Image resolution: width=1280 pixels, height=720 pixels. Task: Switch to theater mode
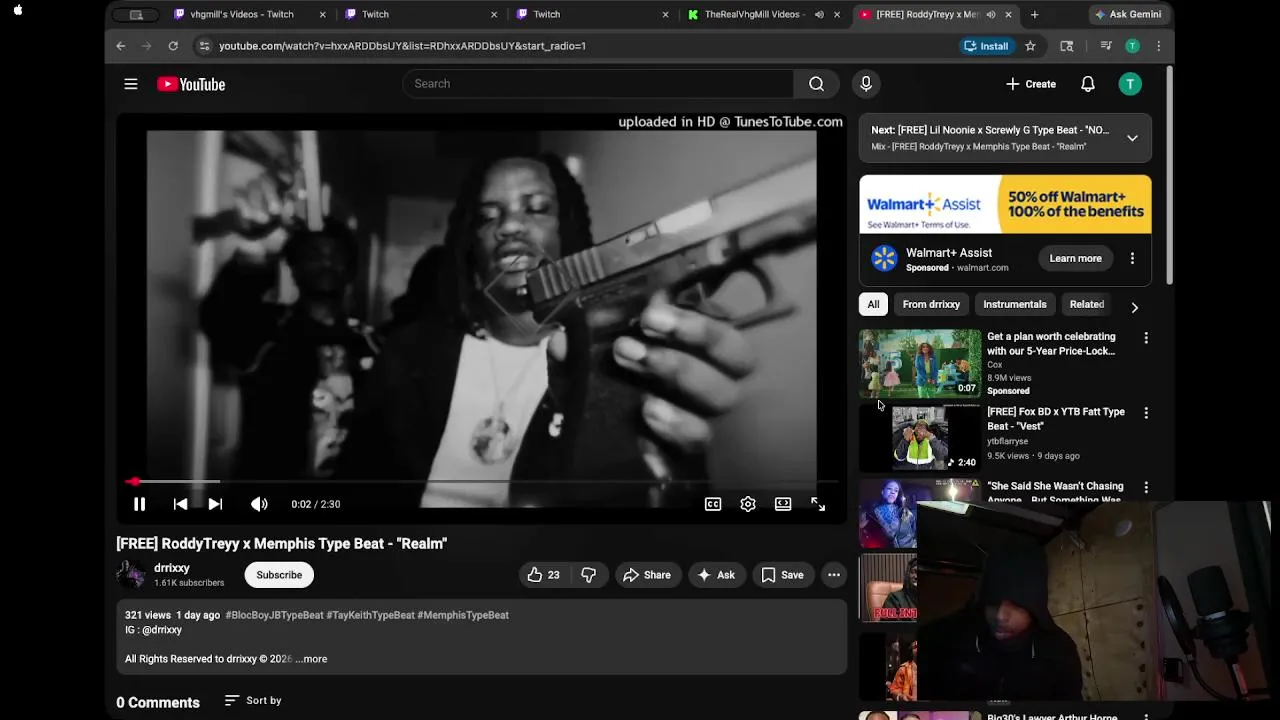coord(783,504)
